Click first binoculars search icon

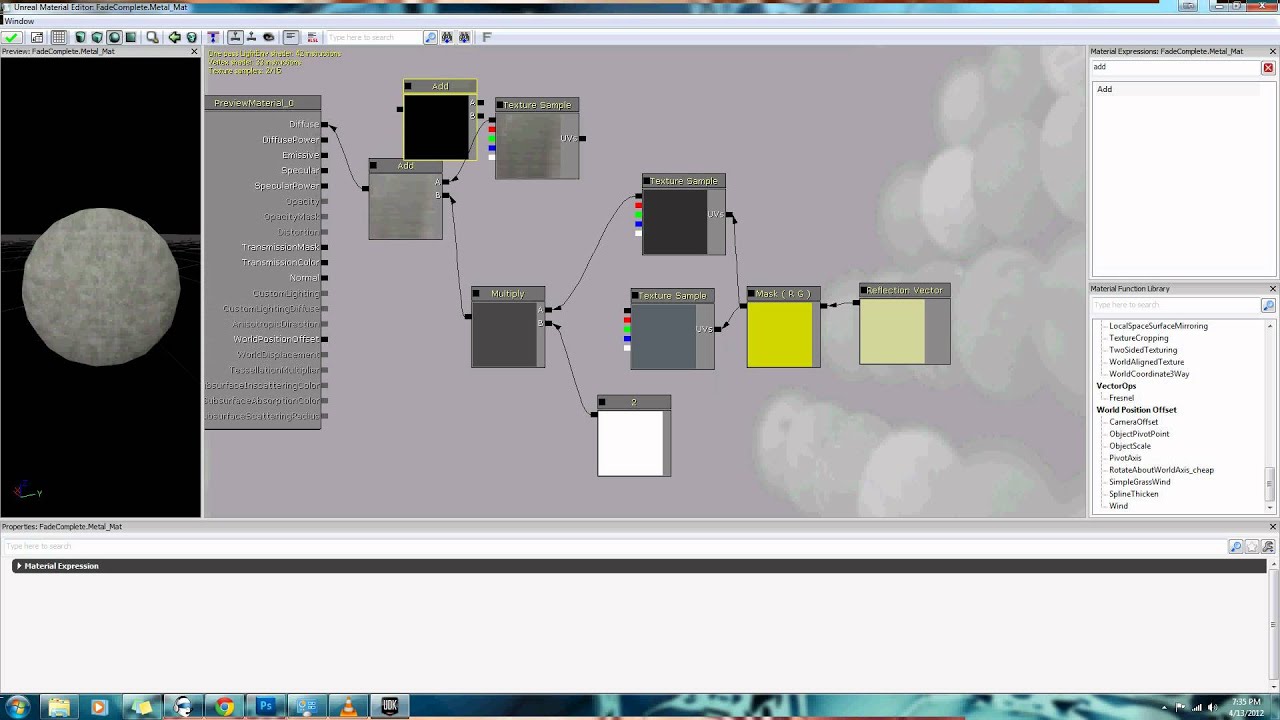447,37
